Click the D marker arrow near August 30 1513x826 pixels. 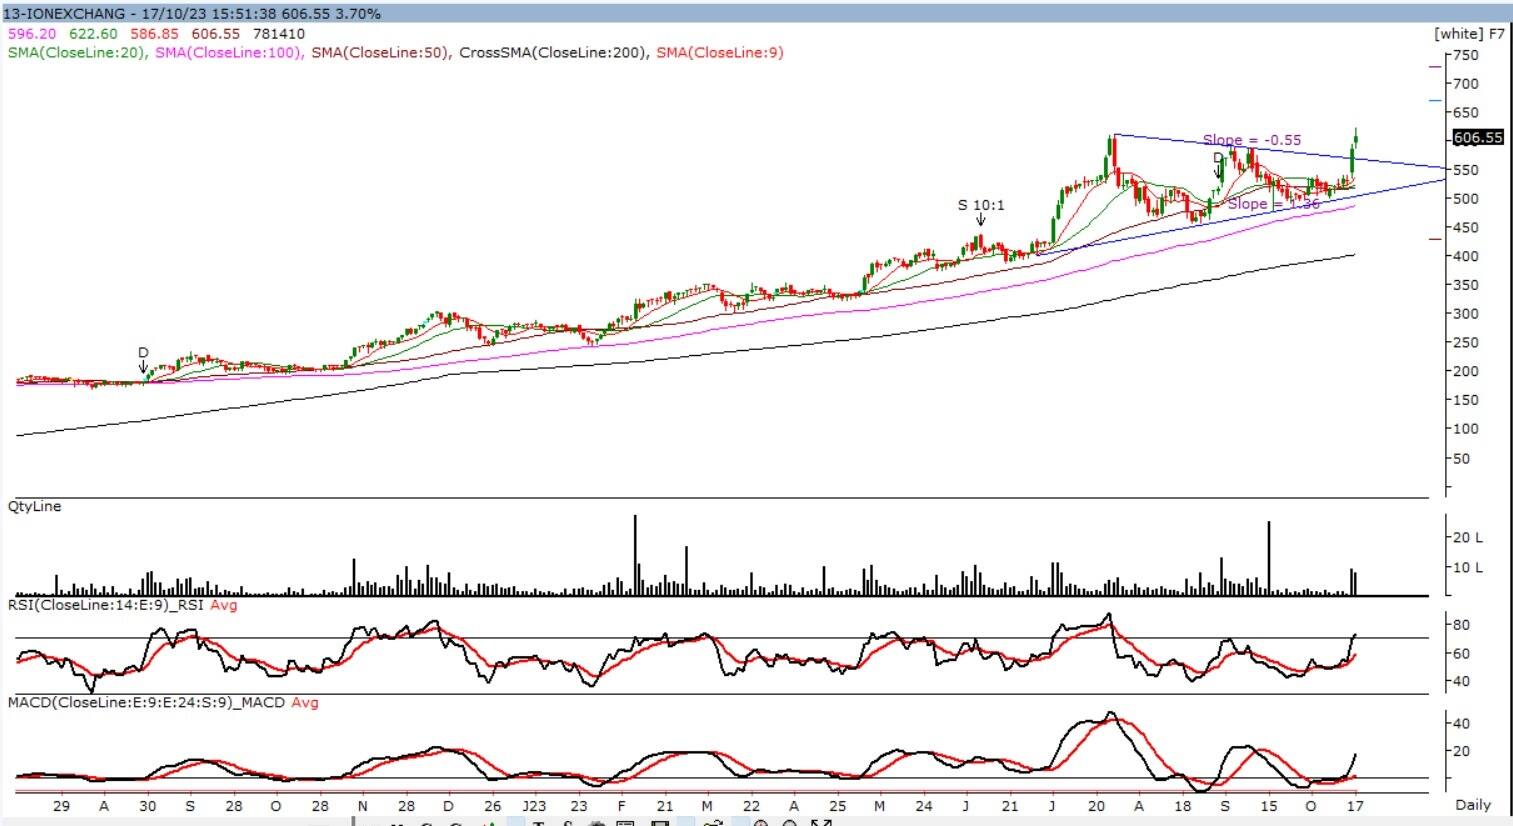tap(143, 361)
